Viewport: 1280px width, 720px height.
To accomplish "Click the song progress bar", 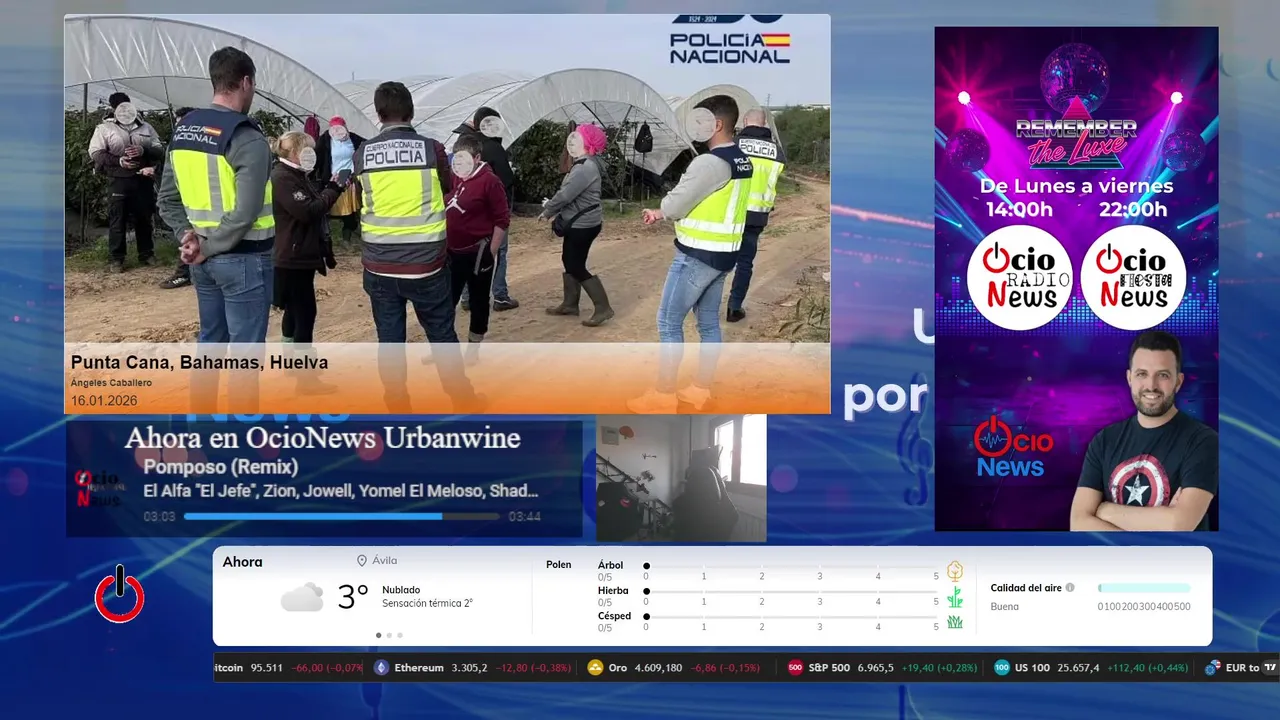I will pyautogui.click(x=342, y=517).
